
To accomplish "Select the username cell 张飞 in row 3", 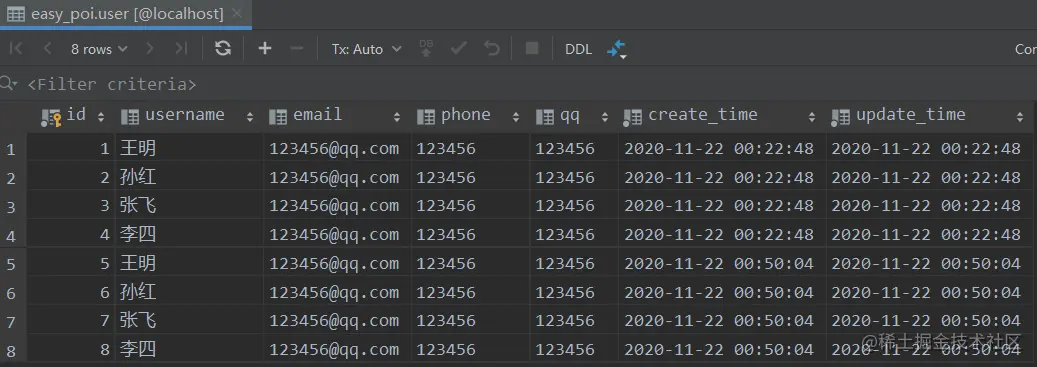I will pyautogui.click(x=188, y=206).
